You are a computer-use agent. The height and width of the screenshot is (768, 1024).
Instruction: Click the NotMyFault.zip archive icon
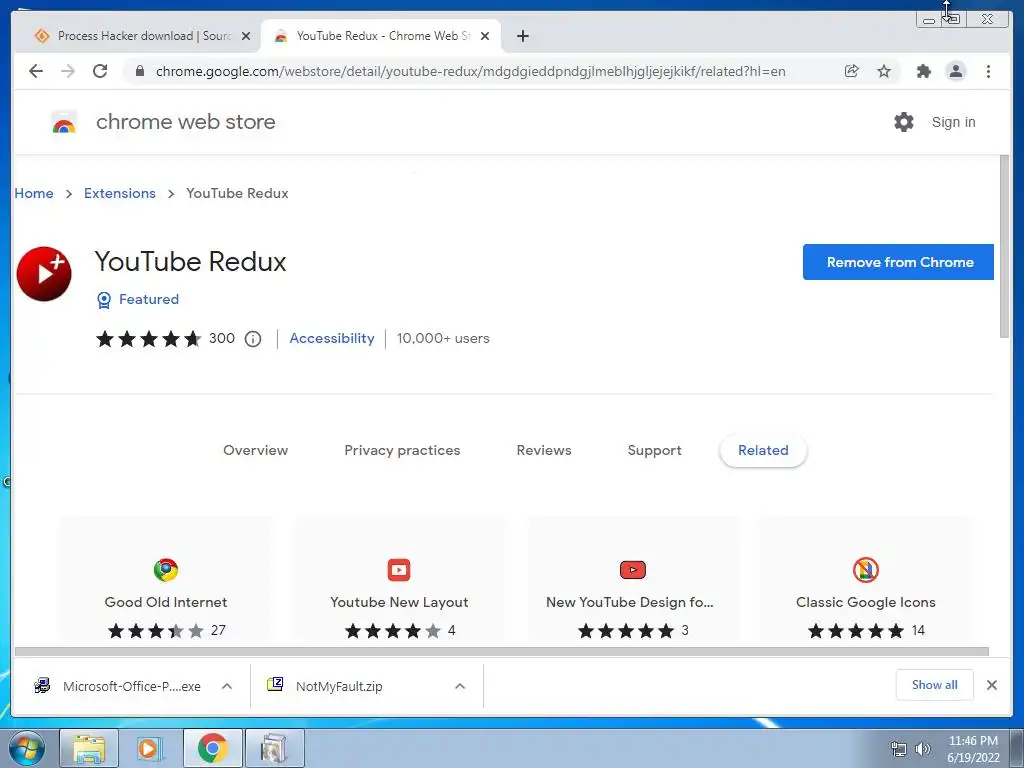click(275, 684)
